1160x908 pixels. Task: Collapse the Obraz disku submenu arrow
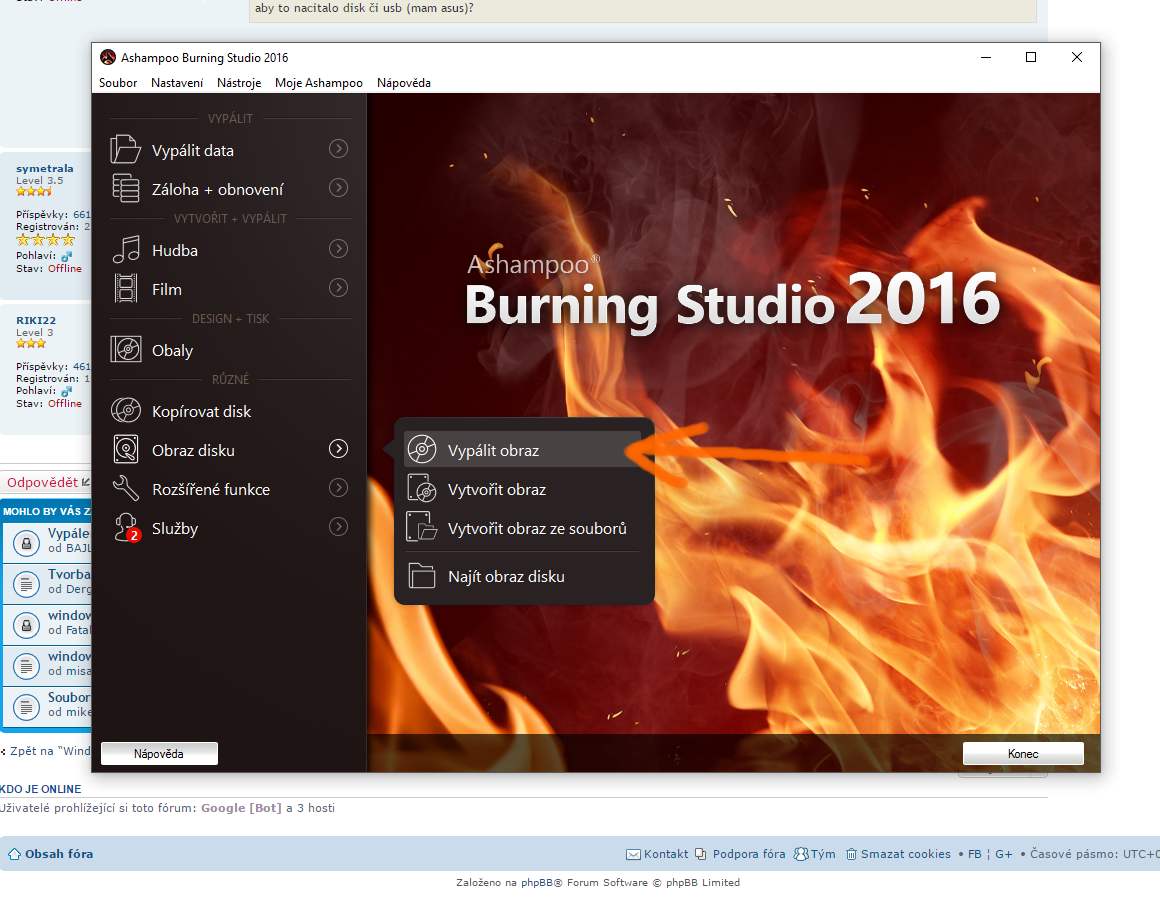[338, 448]
